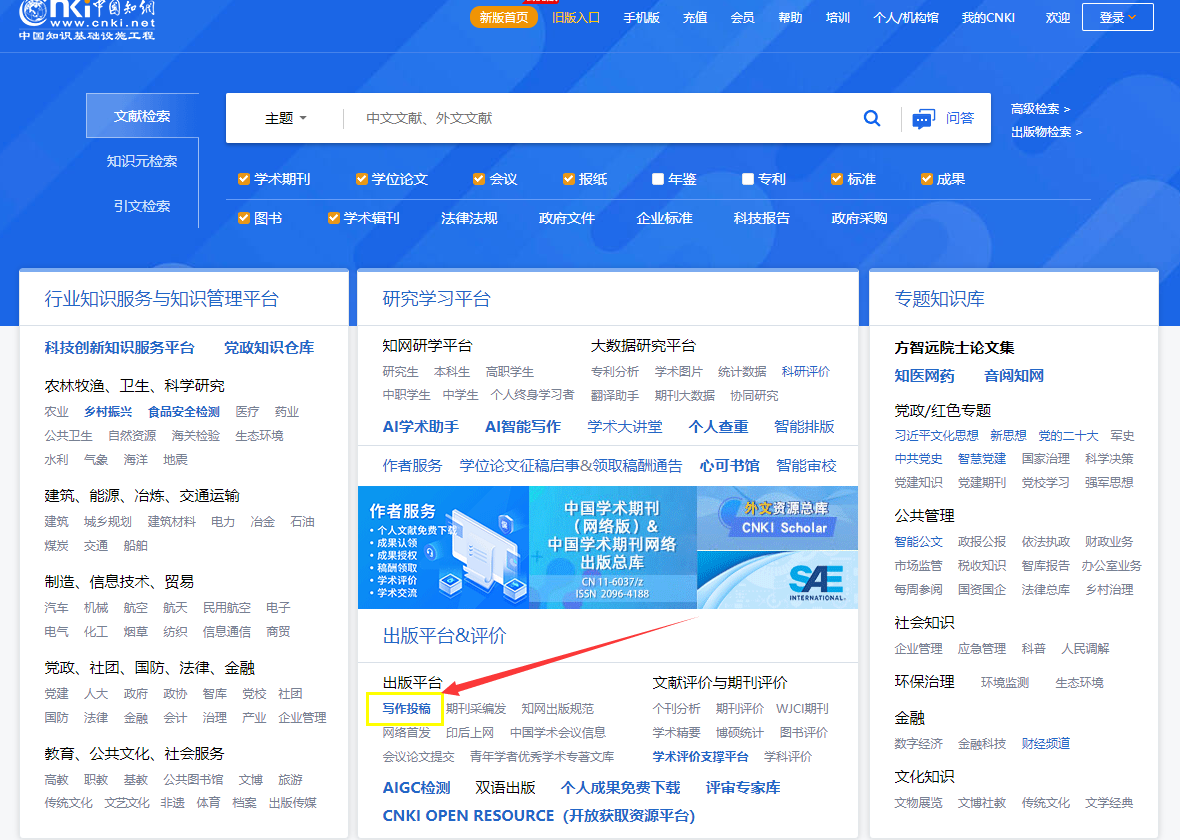Open the AI学术助手 link
The height and width of the screenshot is (840, 1180).
pyautogui.click(x=421, y=427)
